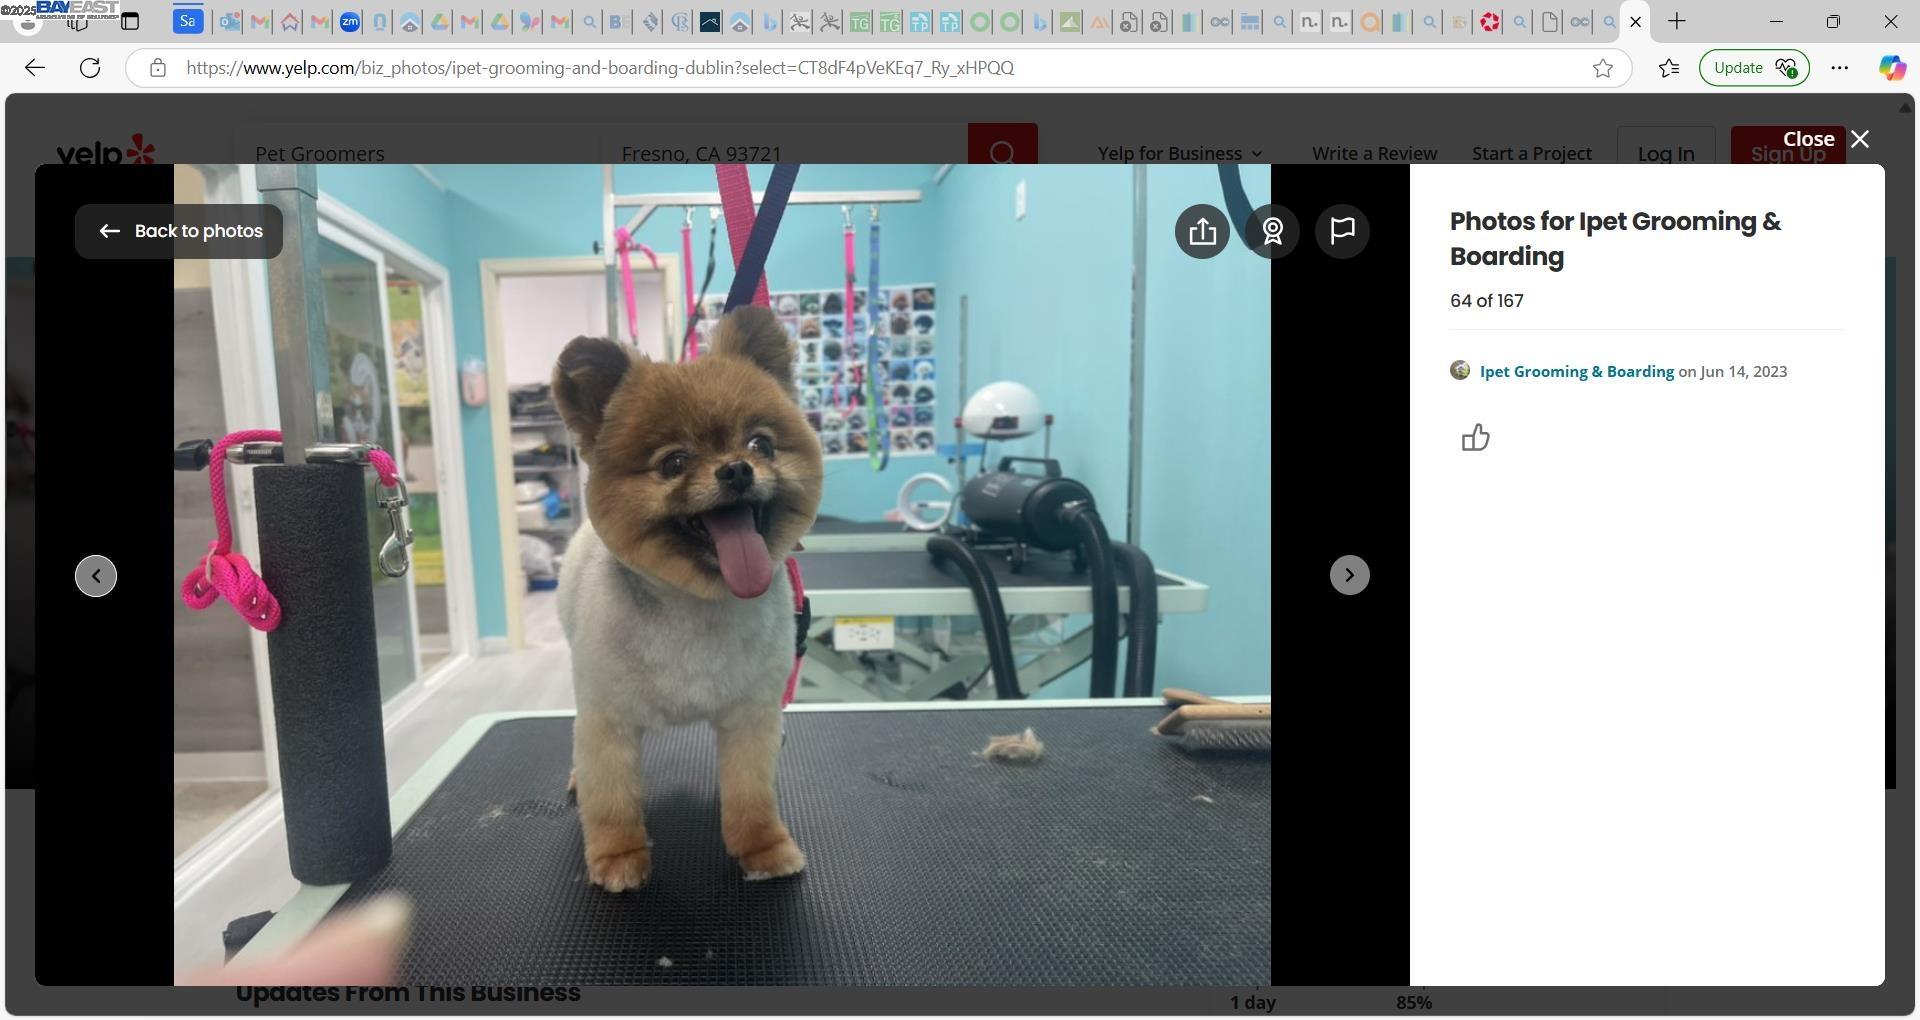Open a new browser tab
Image resolution: width=1920 pixels, height=1020 pixels.
[1677, 21]
